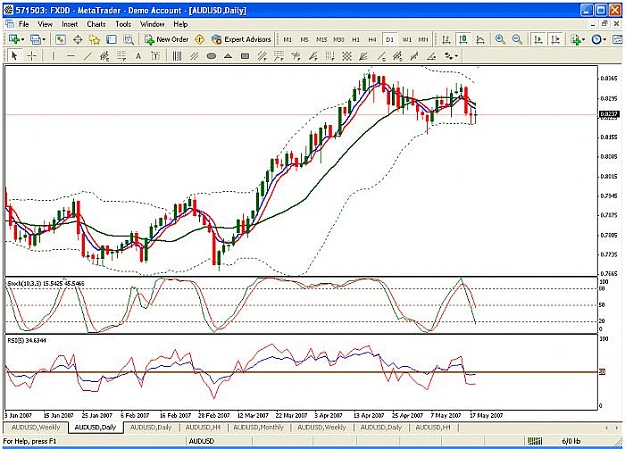
Task: Open the Data Window crosshair-target icon
Action: (x=78, y=39)
